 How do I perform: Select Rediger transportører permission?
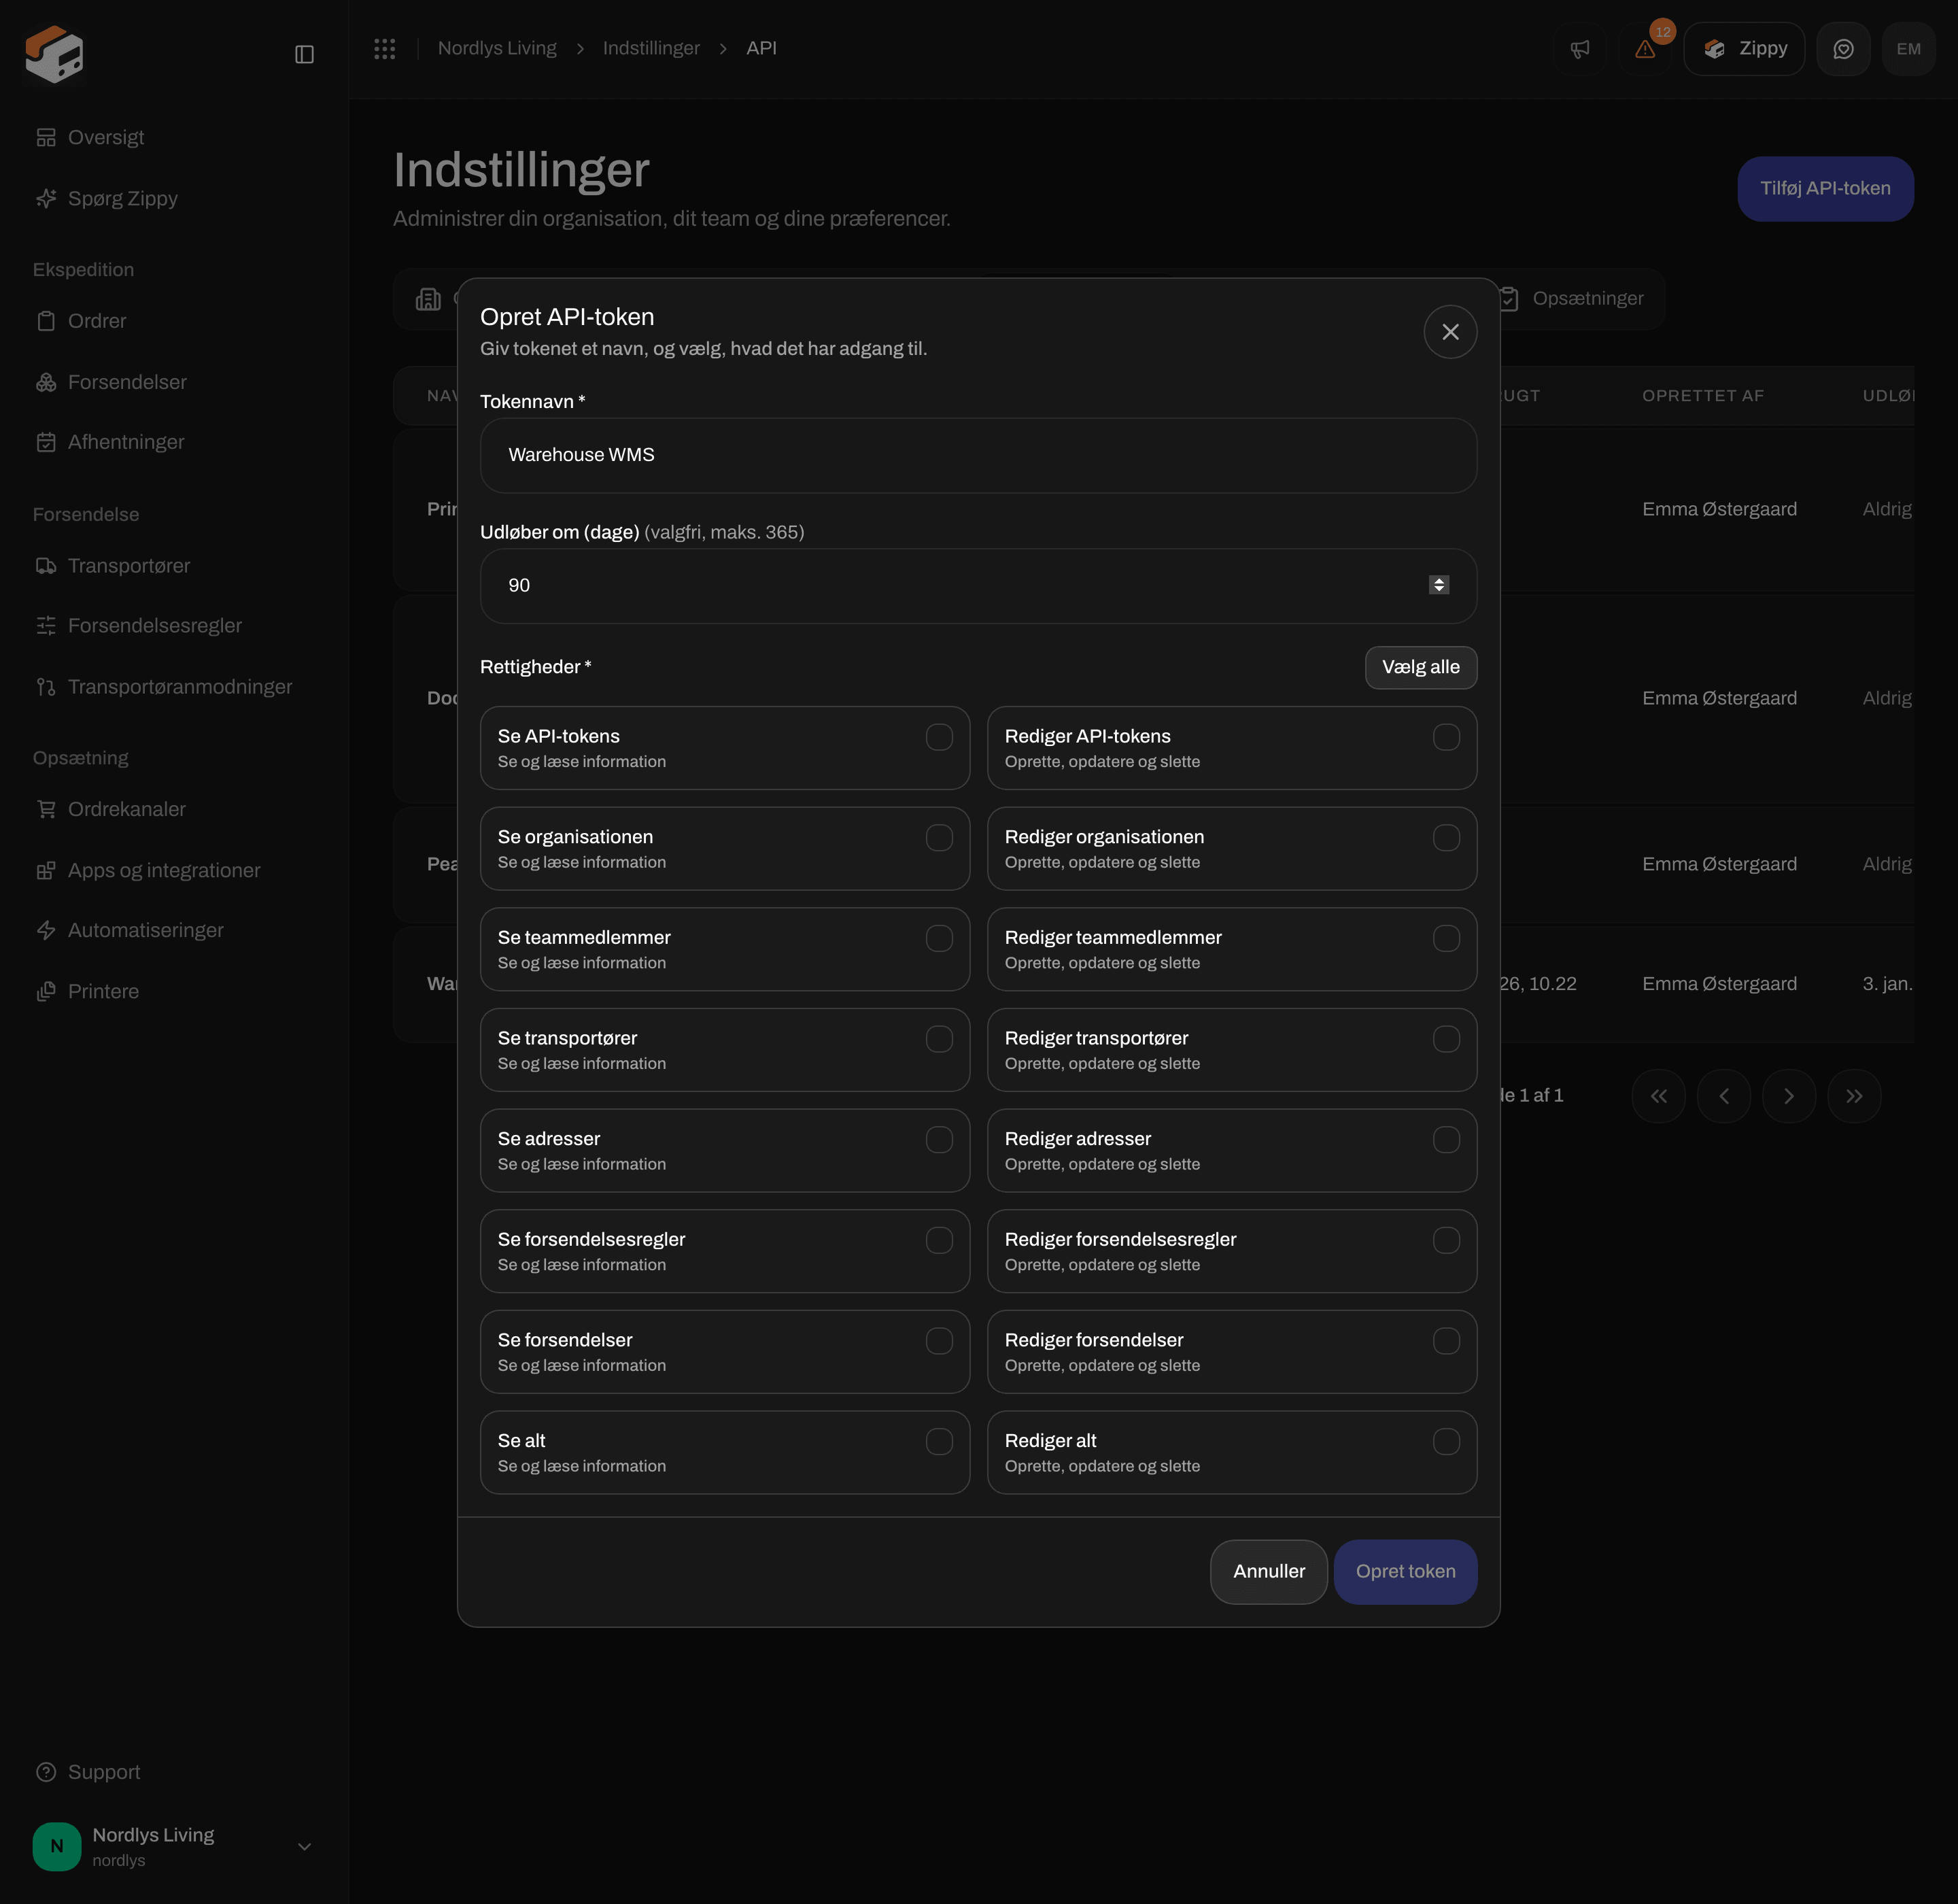(x=1446, y=1039)
